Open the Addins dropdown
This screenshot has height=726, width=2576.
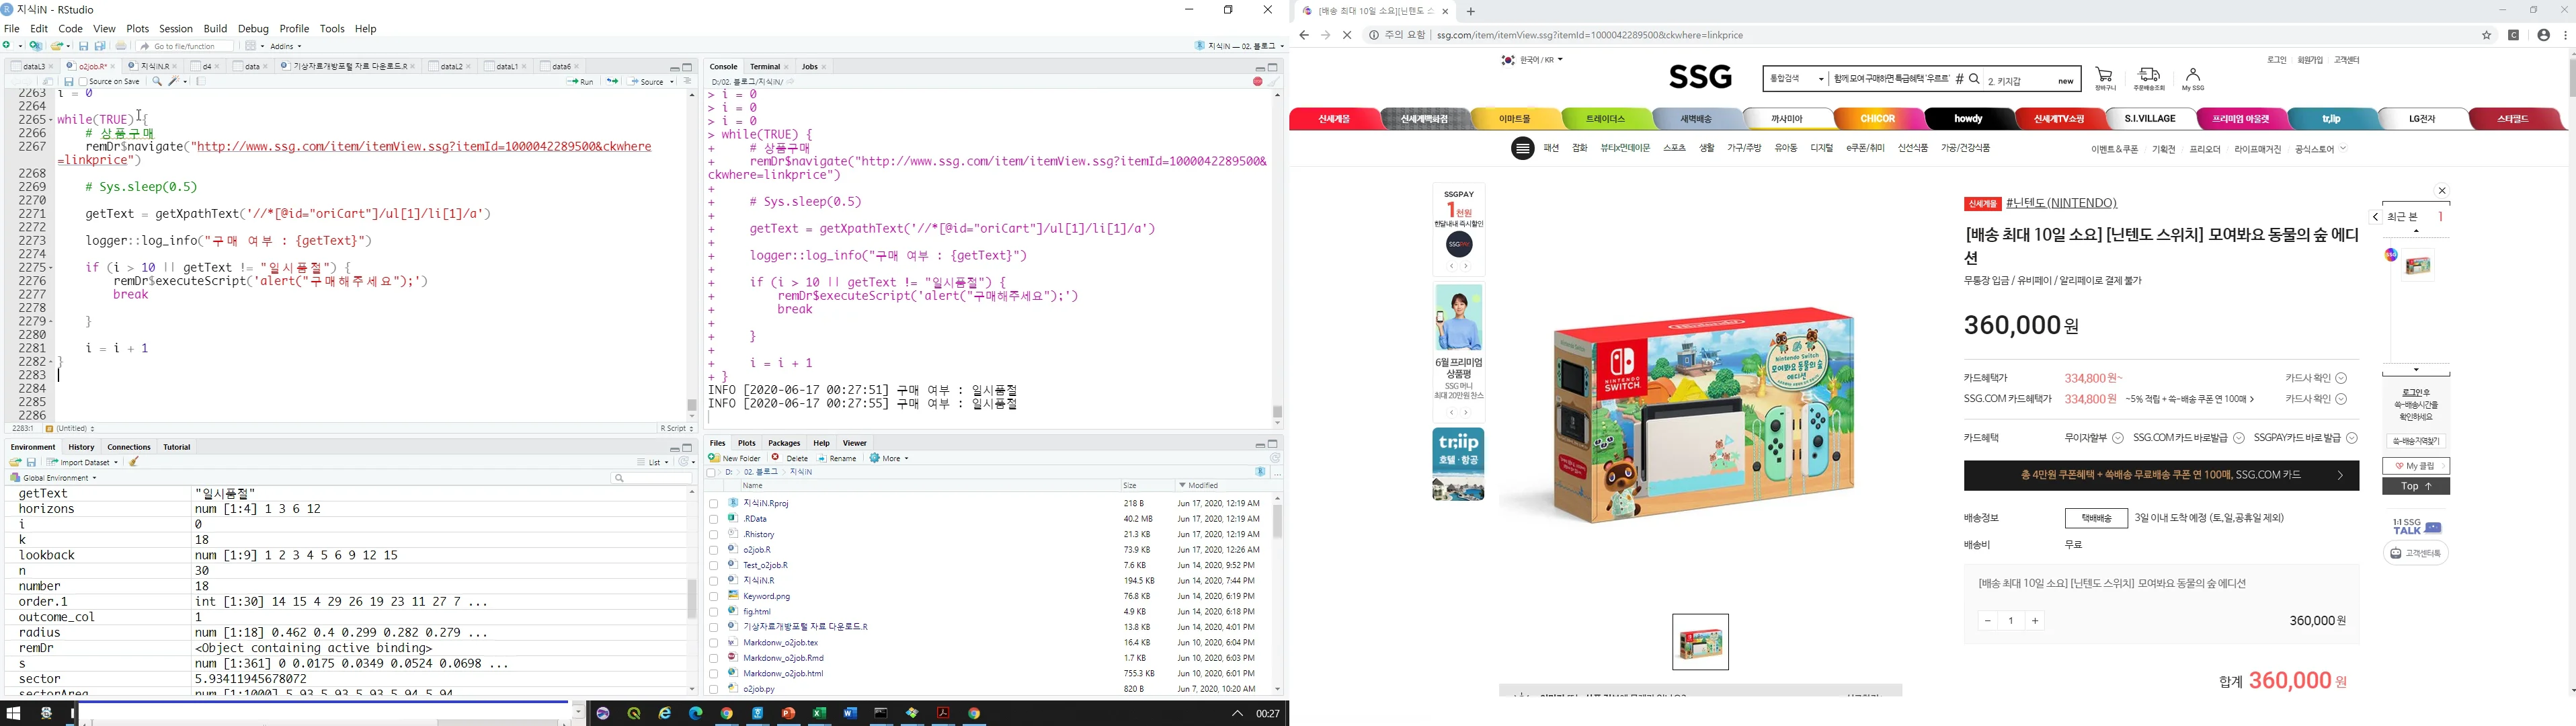285,46
